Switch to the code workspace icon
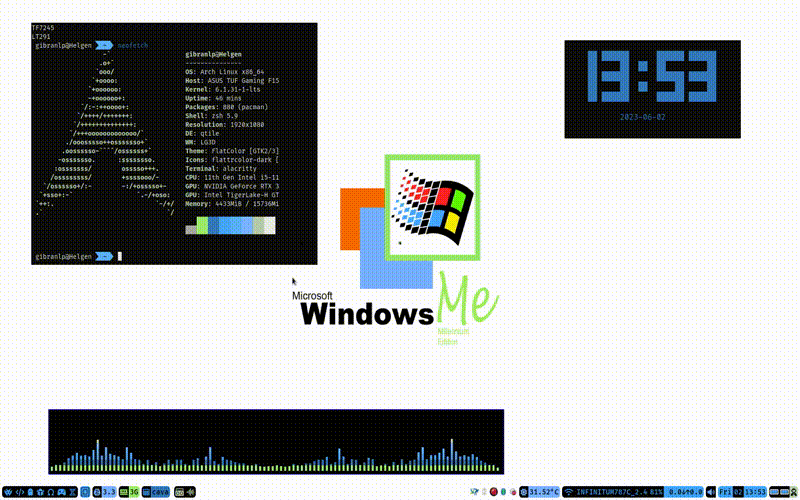800x500 pixels. pyautogui.click(x=20, y=492)
